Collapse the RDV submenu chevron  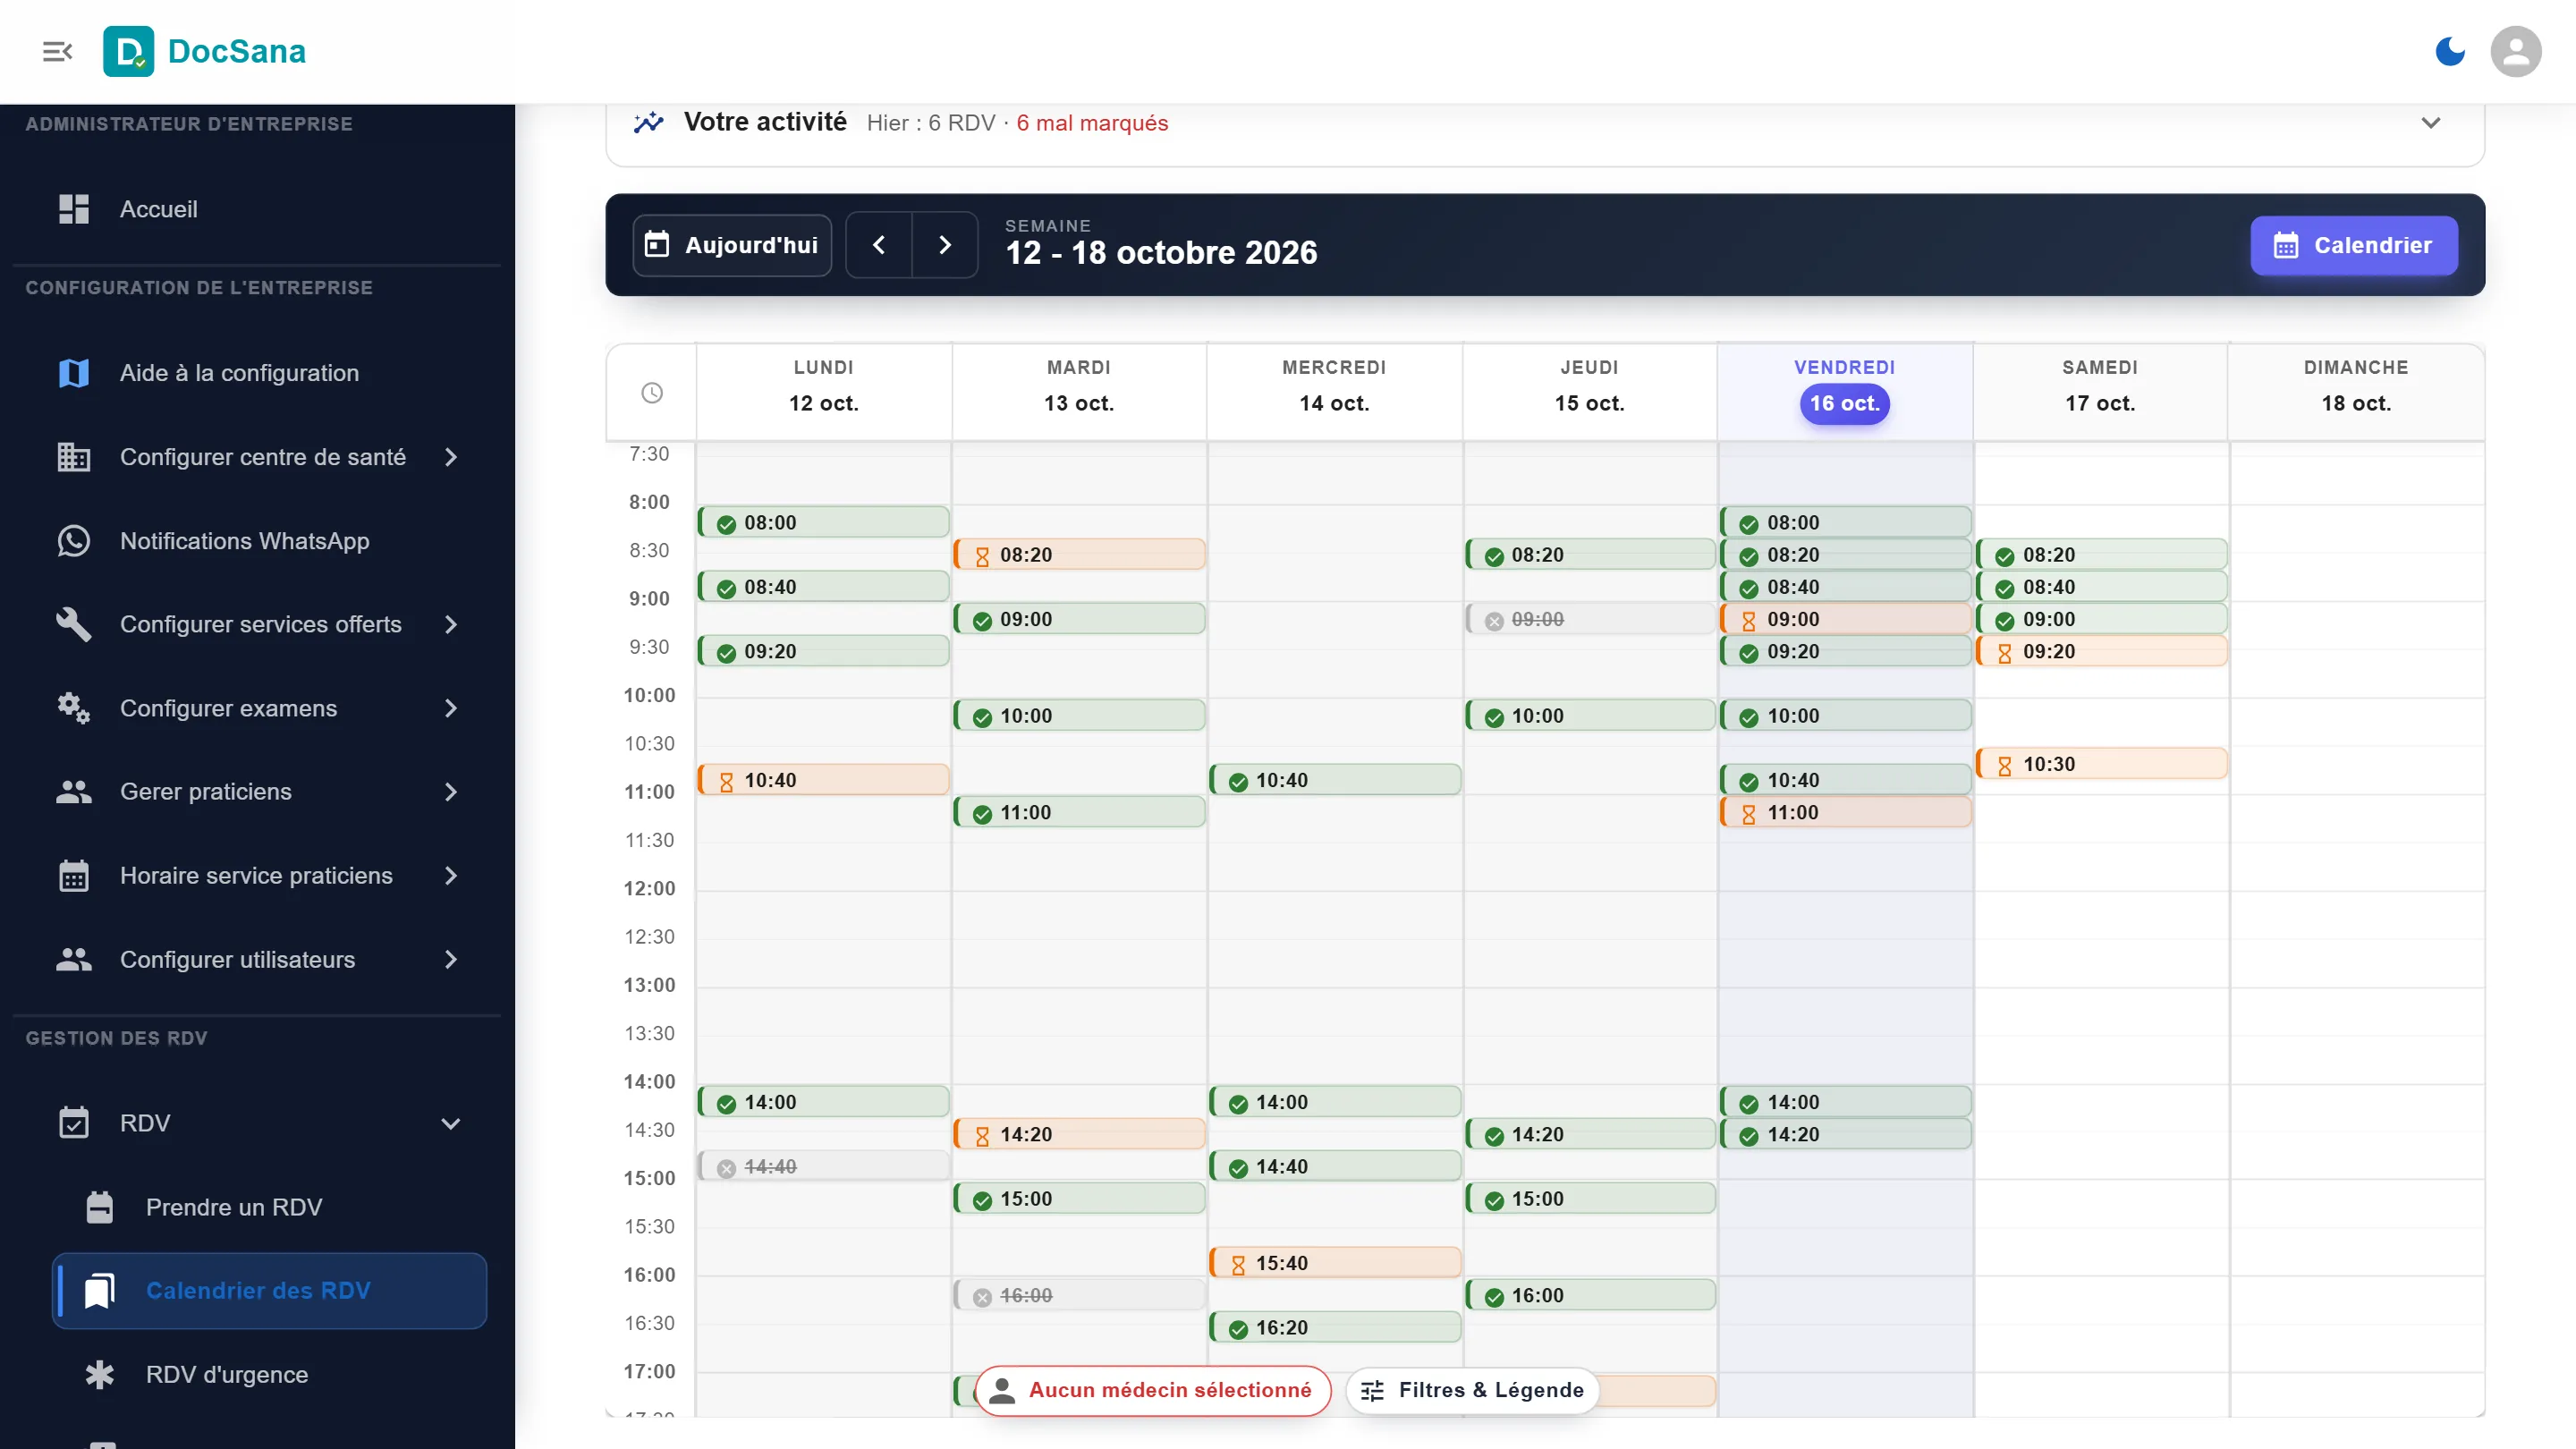[x=451, y=1123]
